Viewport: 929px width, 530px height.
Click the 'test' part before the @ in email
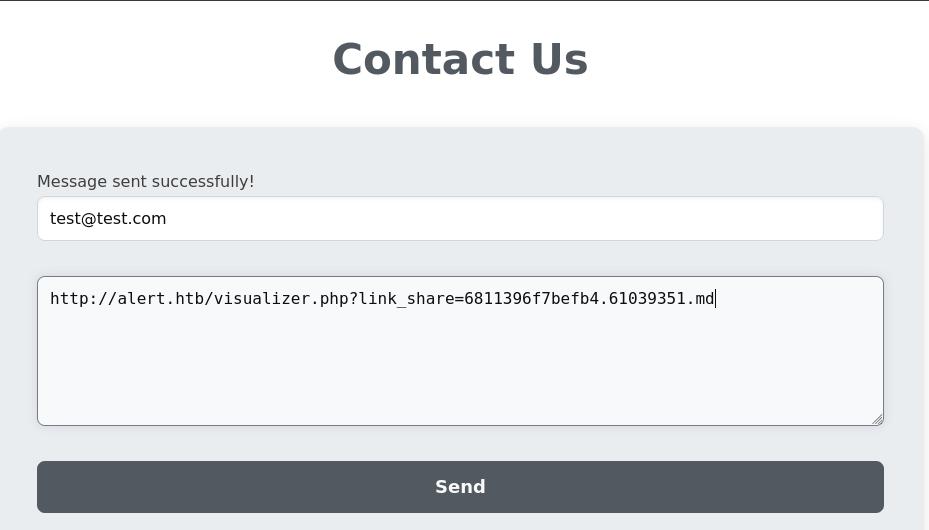point(65,219)
